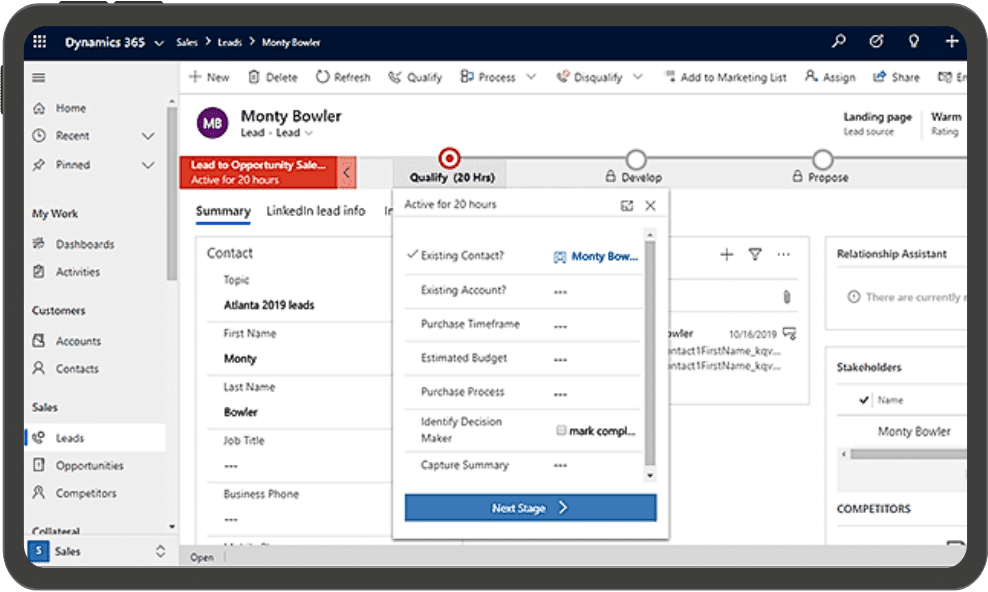The image size is (988, 592).
Task: Toggle select-all checkmark in Stakeholders header
Action: 863,400
